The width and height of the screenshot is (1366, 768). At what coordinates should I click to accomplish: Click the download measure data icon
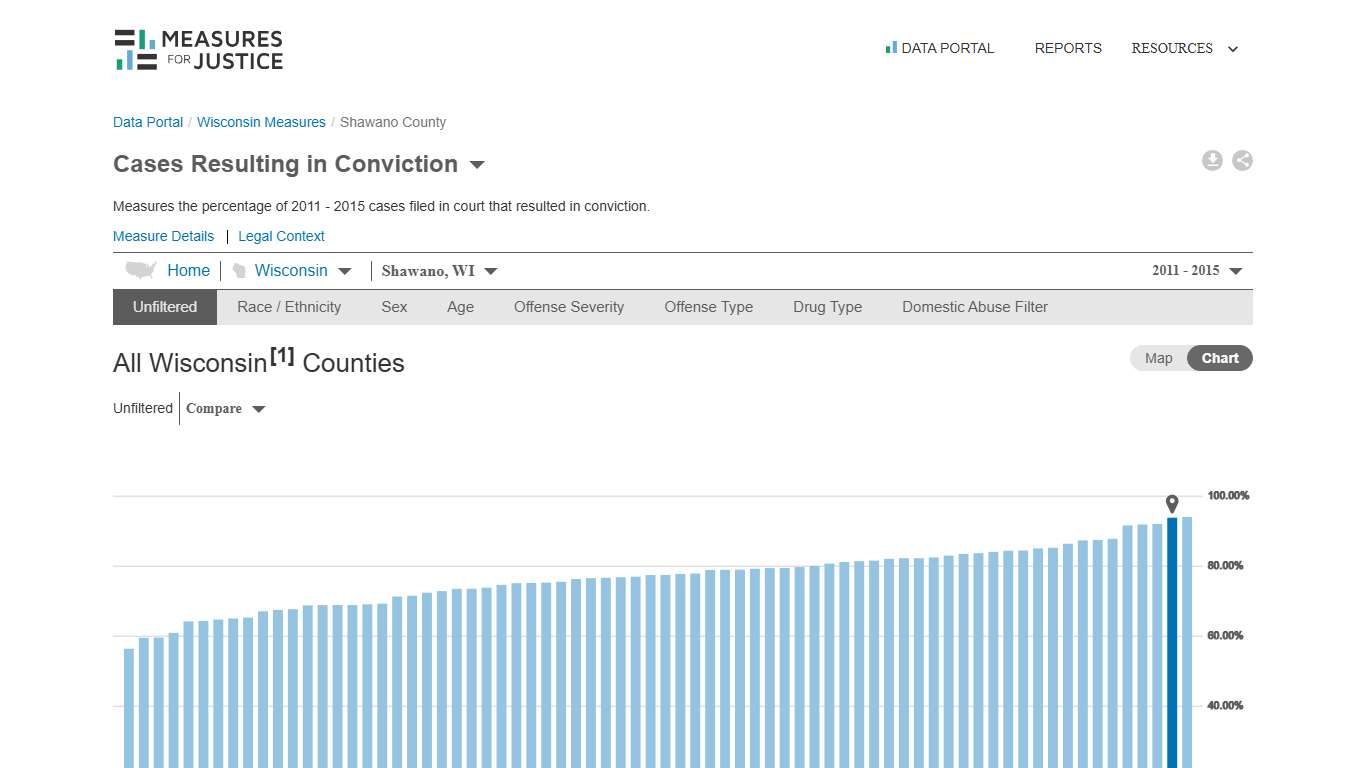tap(1212, 160)
